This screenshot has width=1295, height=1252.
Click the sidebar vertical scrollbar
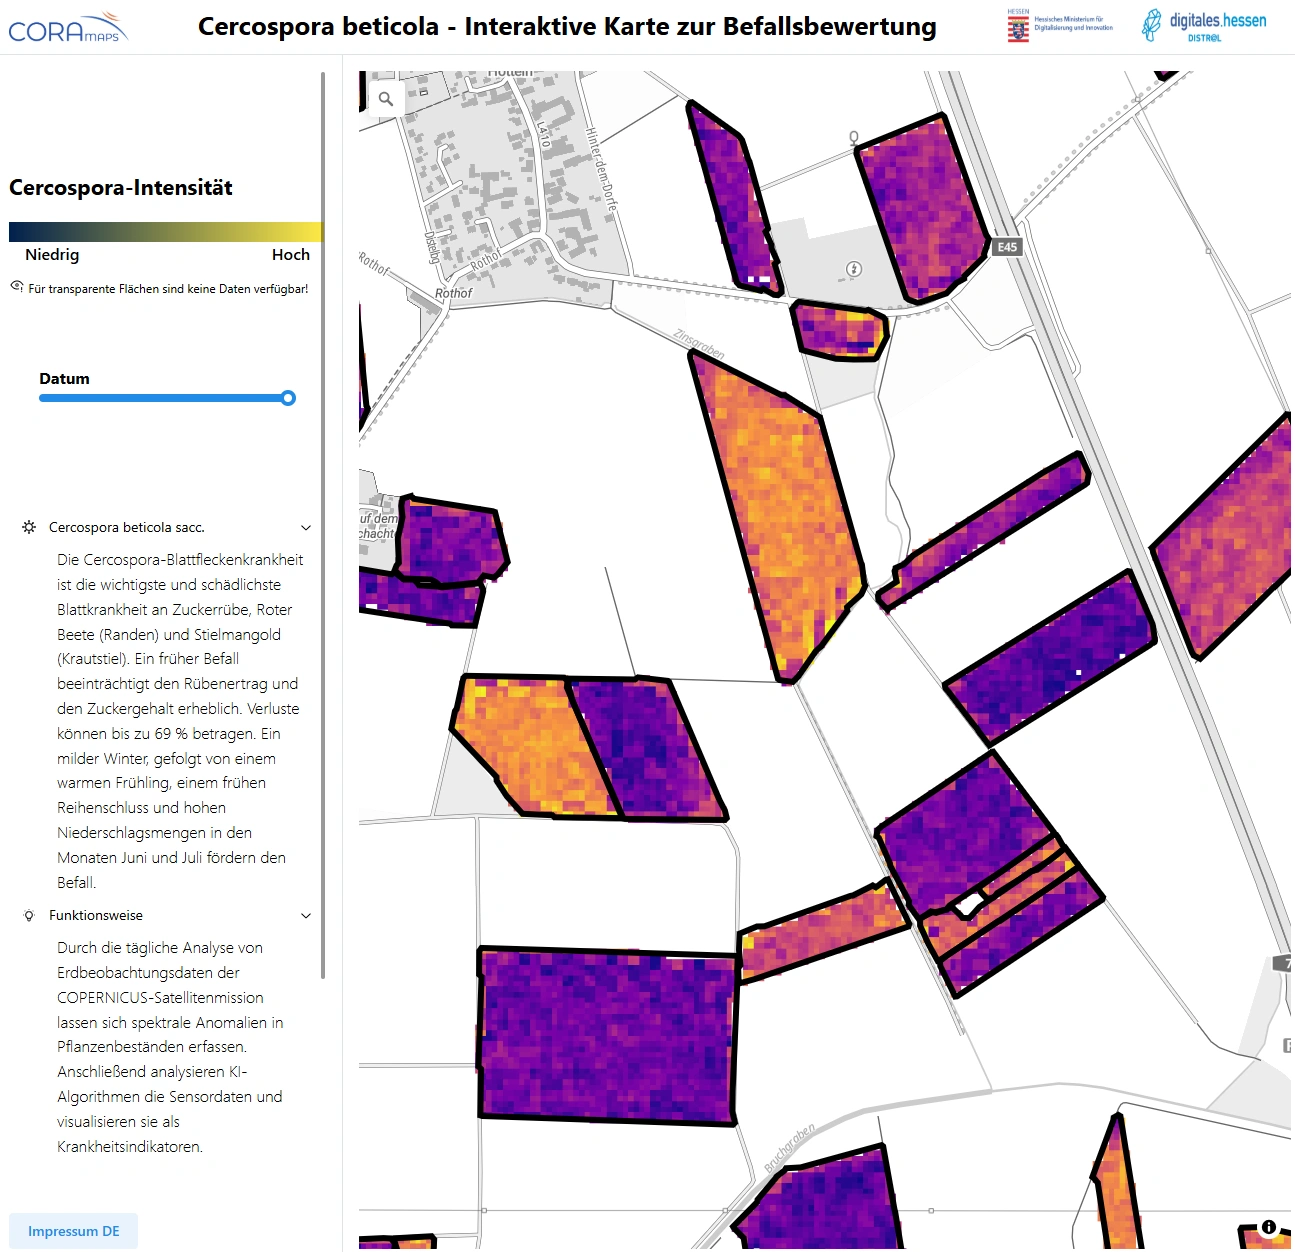coord(323,520)
